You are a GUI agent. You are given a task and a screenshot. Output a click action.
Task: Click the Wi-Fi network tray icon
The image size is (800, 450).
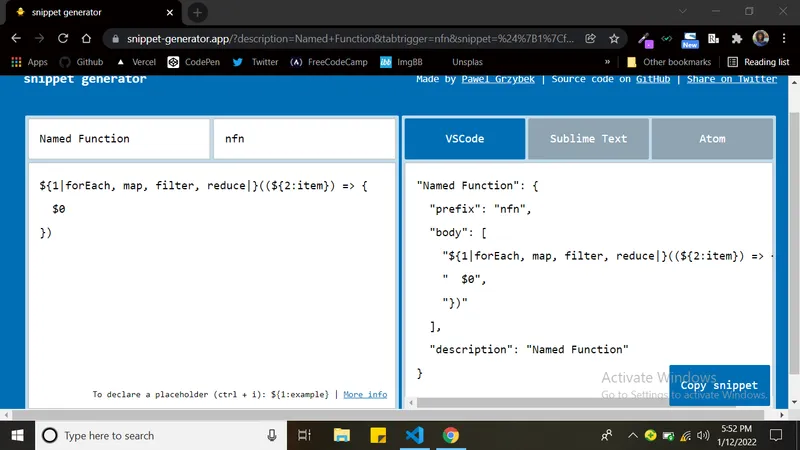point(686,436)
